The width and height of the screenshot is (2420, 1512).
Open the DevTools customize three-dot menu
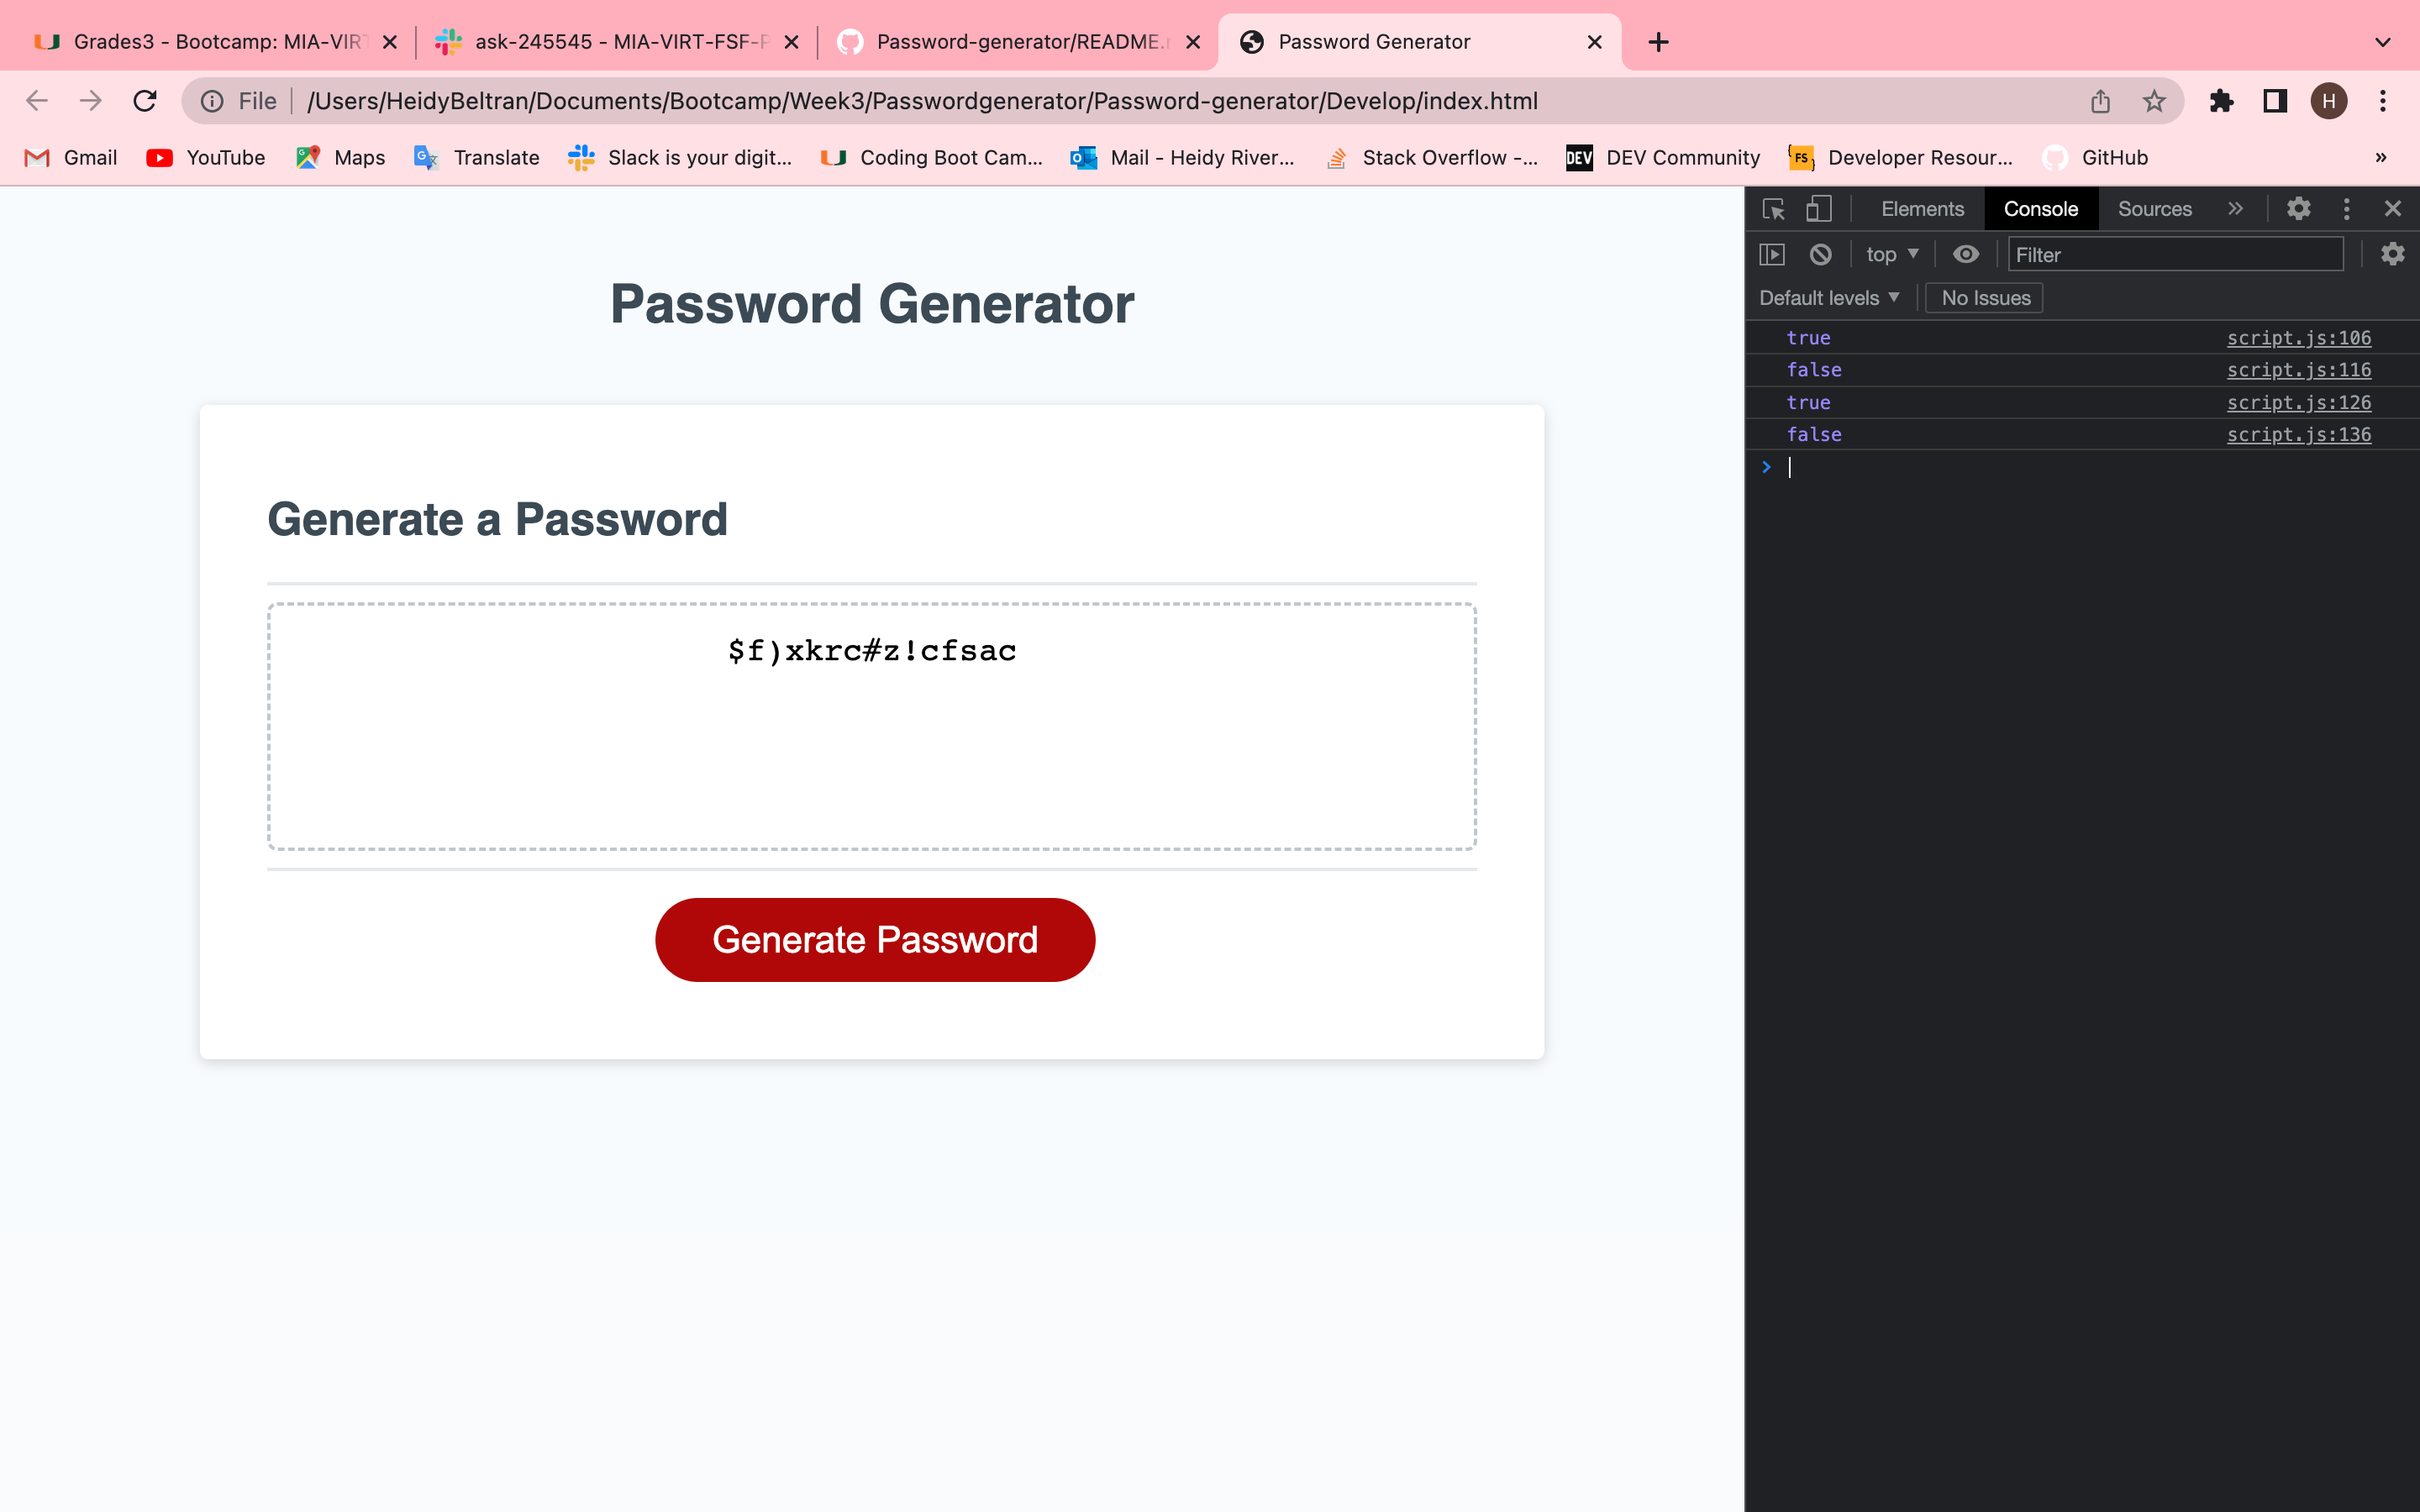coord(2346,209)
